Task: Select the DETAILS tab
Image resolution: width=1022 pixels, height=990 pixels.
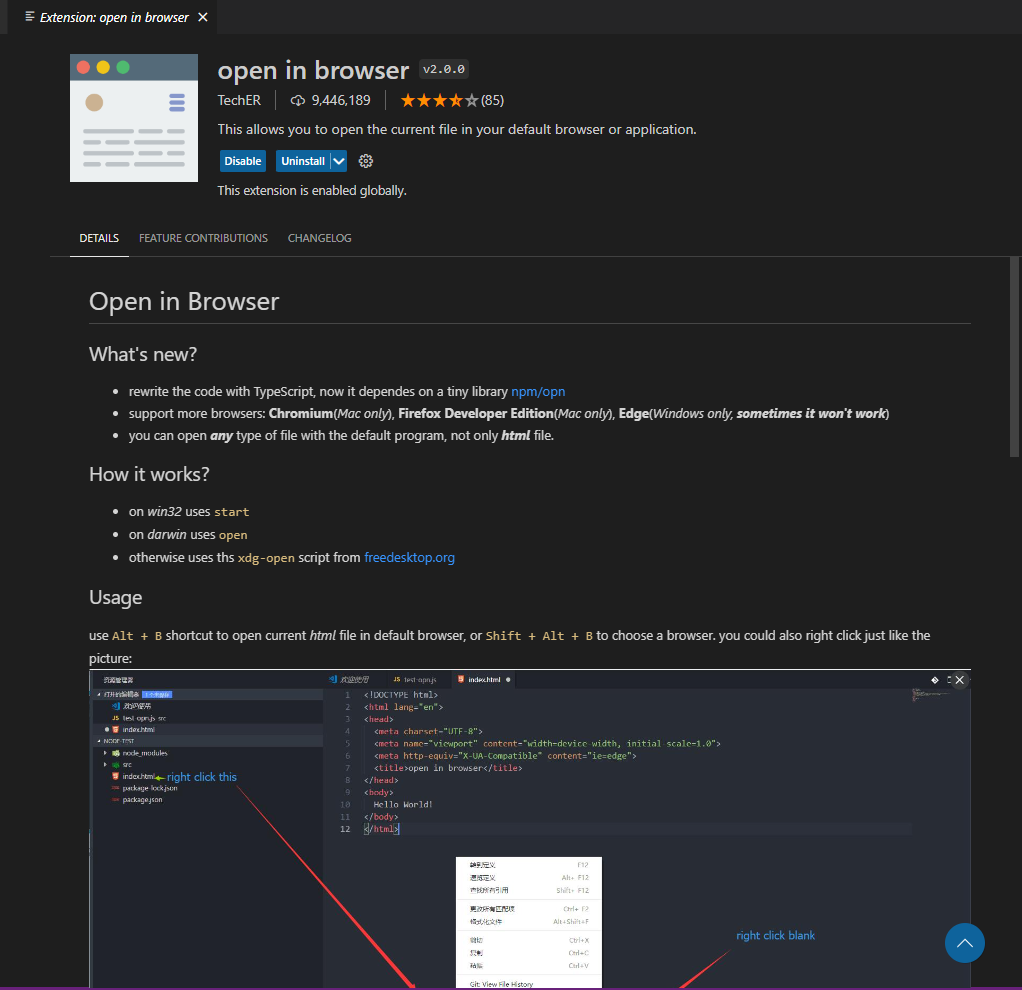Action: 98,238
